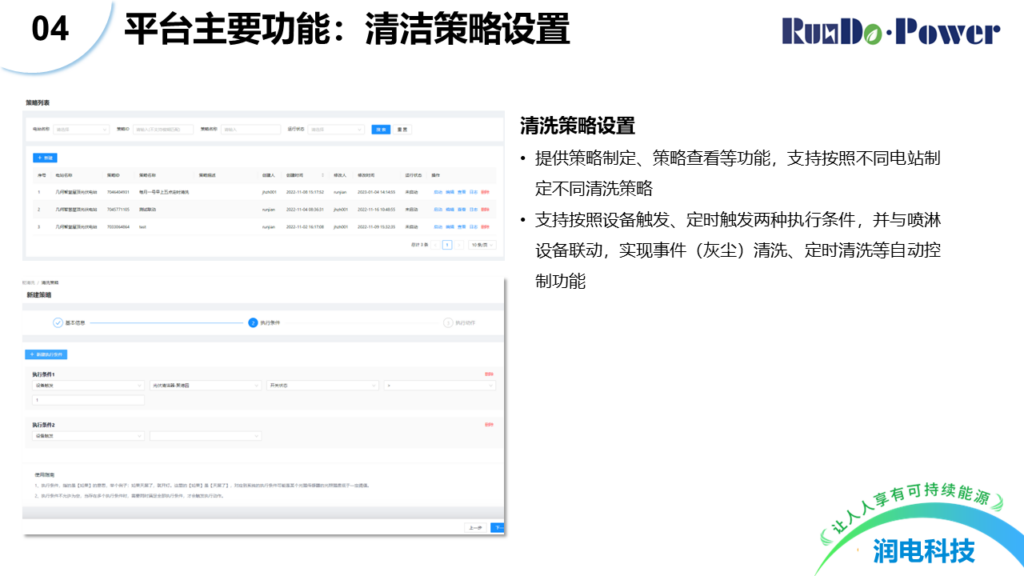This screenshot has height=576, width=1024.
Task: Open the 运行状态 filter dropdown
Action: tap(336, 129)
